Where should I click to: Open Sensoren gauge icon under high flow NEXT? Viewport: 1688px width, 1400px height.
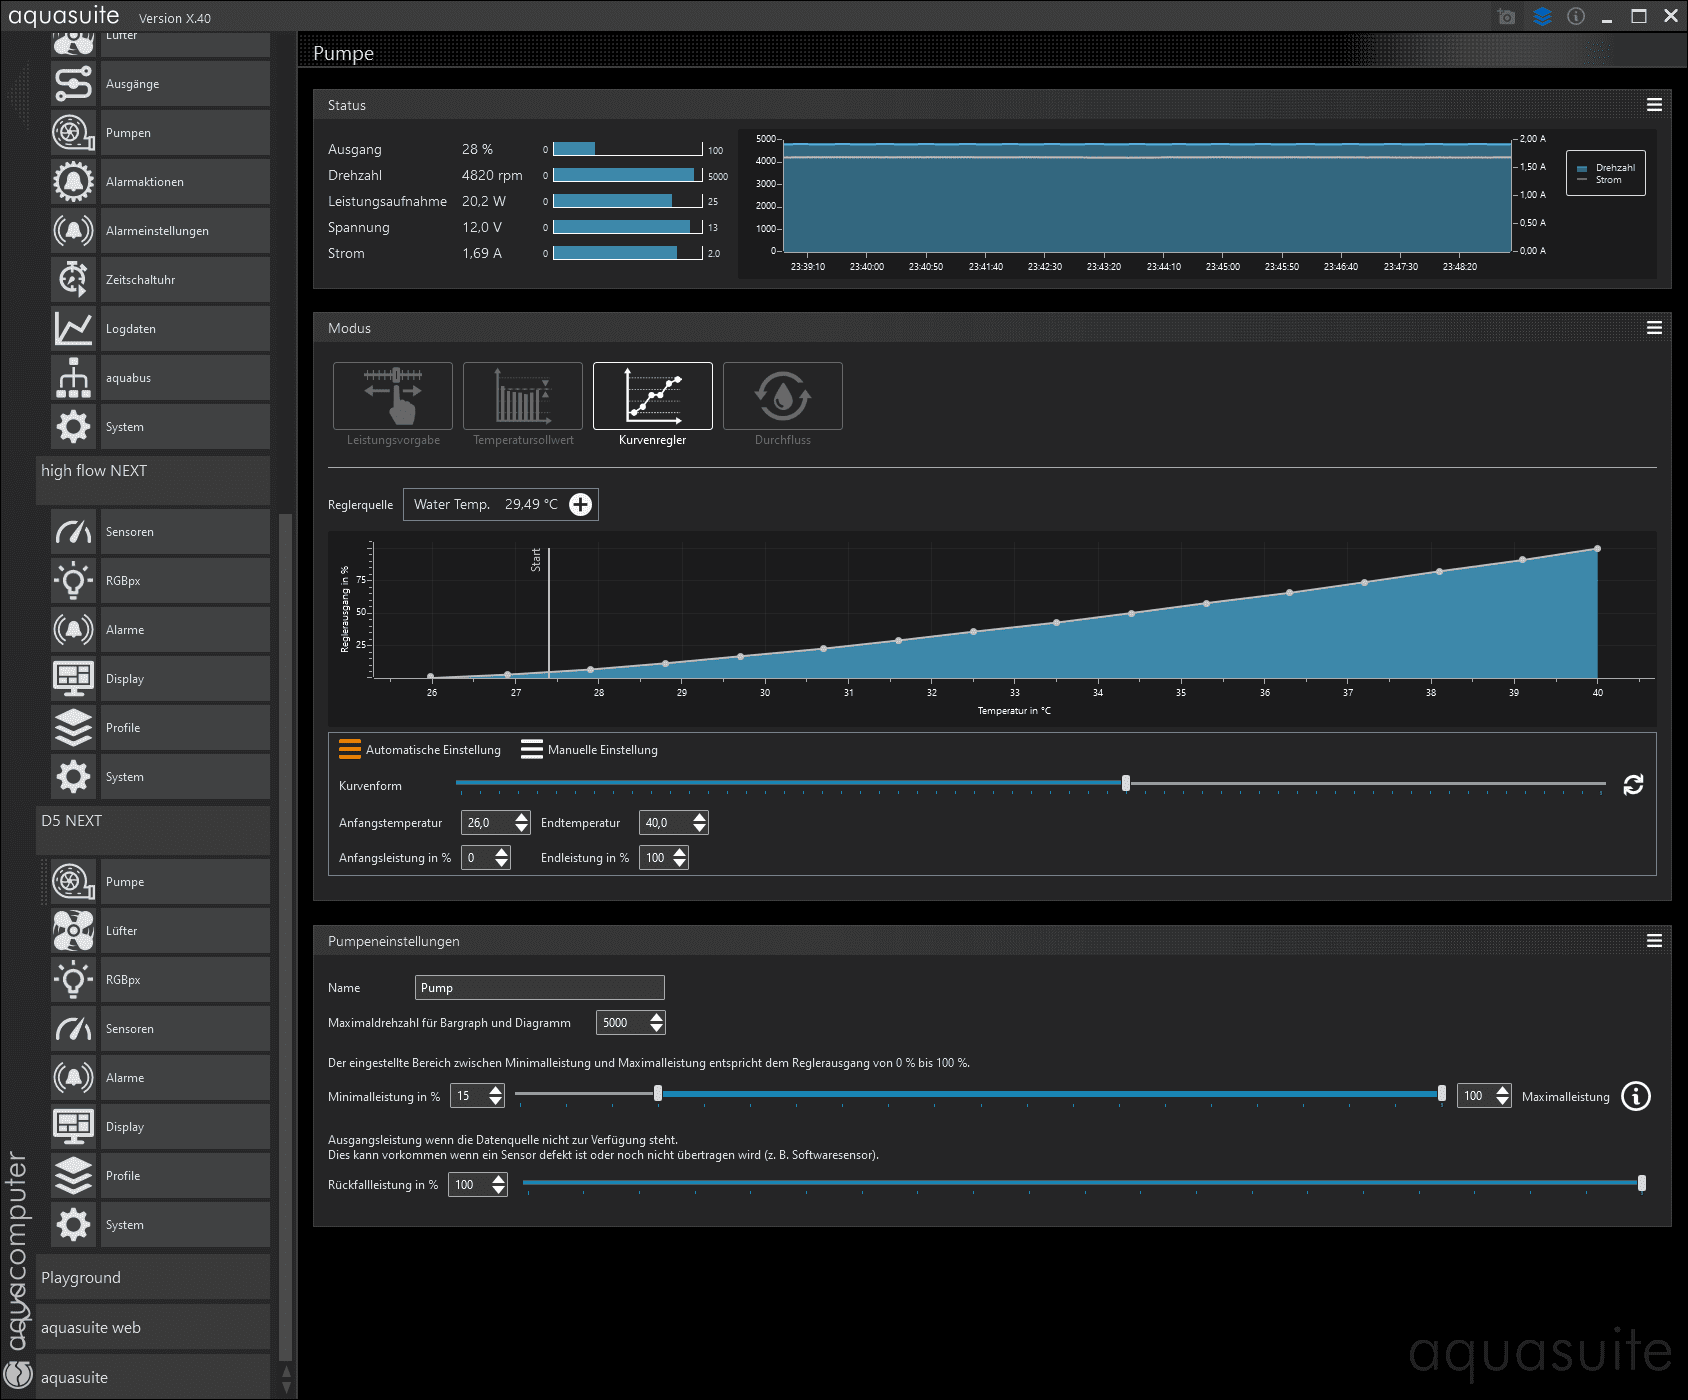[x=73, y=532]
